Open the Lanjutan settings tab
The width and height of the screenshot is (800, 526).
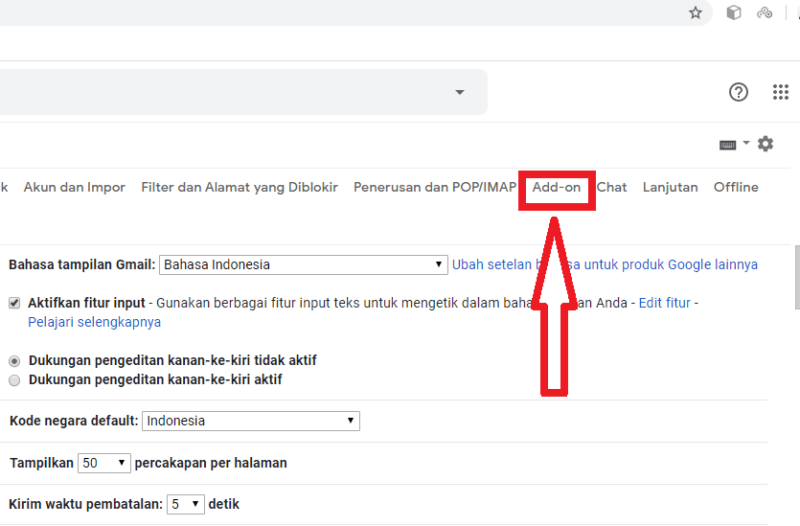670,187
